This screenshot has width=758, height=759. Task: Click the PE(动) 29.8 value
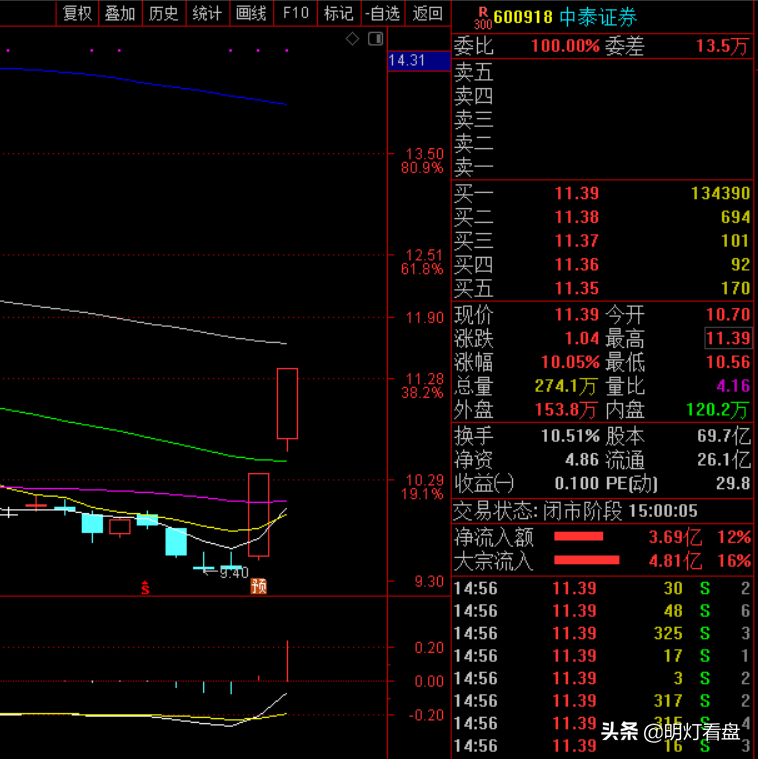[733, 483]
